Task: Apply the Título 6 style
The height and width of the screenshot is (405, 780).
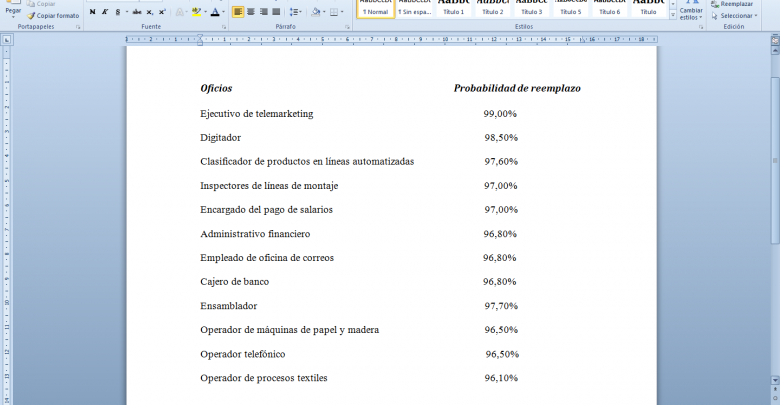Action: pyautogui.click(x=609, y=8)
